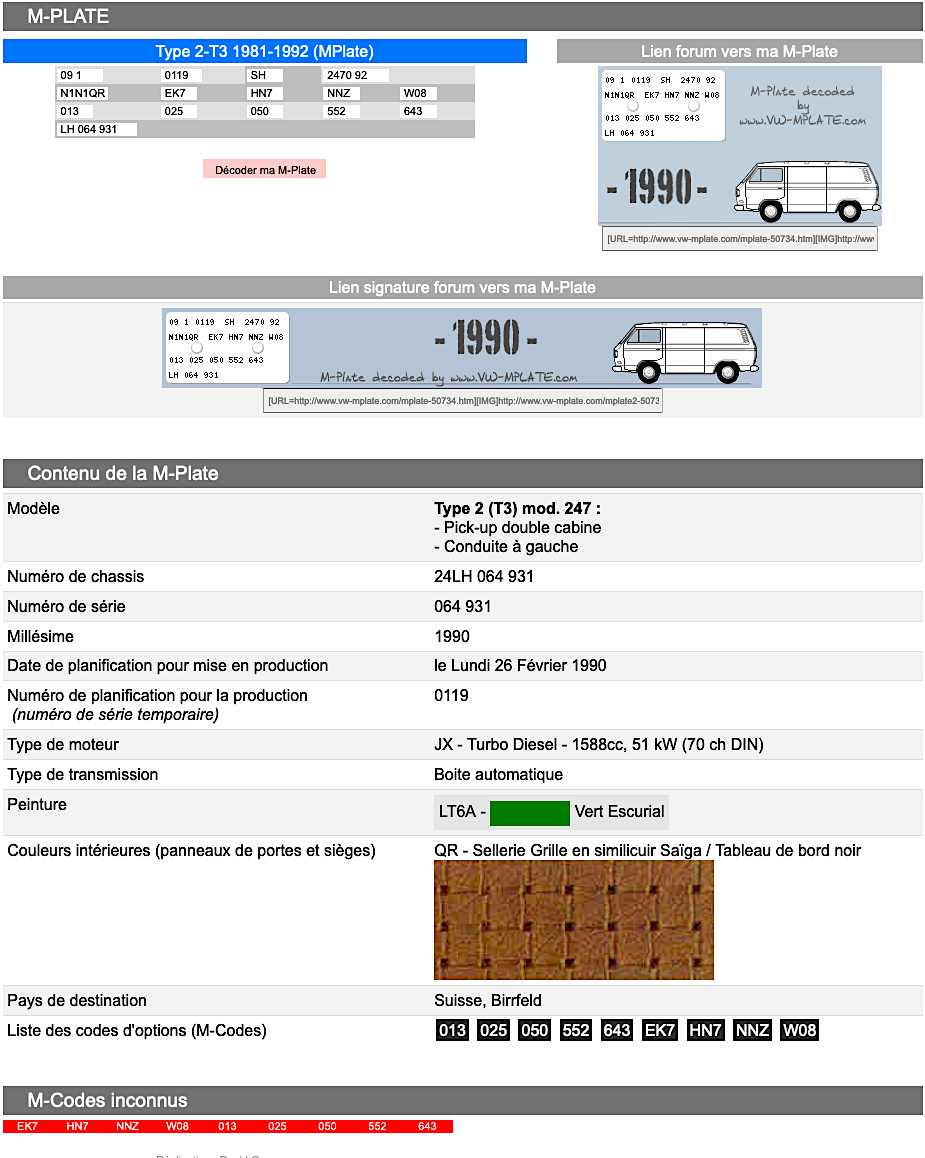Click the 'Lien signature forum vers ma M-Plate' header

[x=463, y=287]
